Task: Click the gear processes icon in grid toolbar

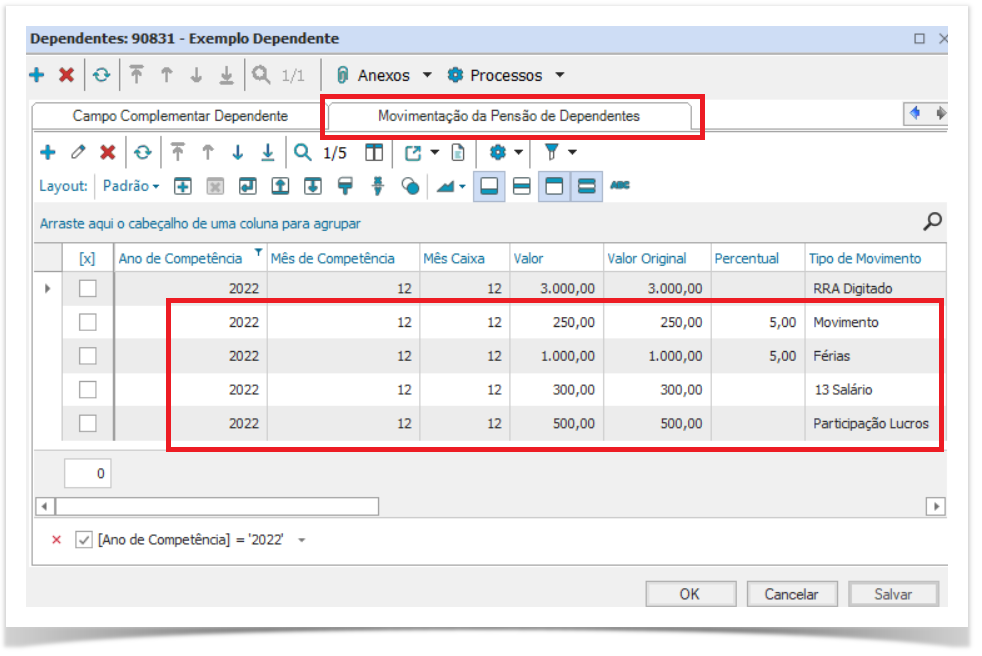Action: pyautogui.click(x=497, y=152)
